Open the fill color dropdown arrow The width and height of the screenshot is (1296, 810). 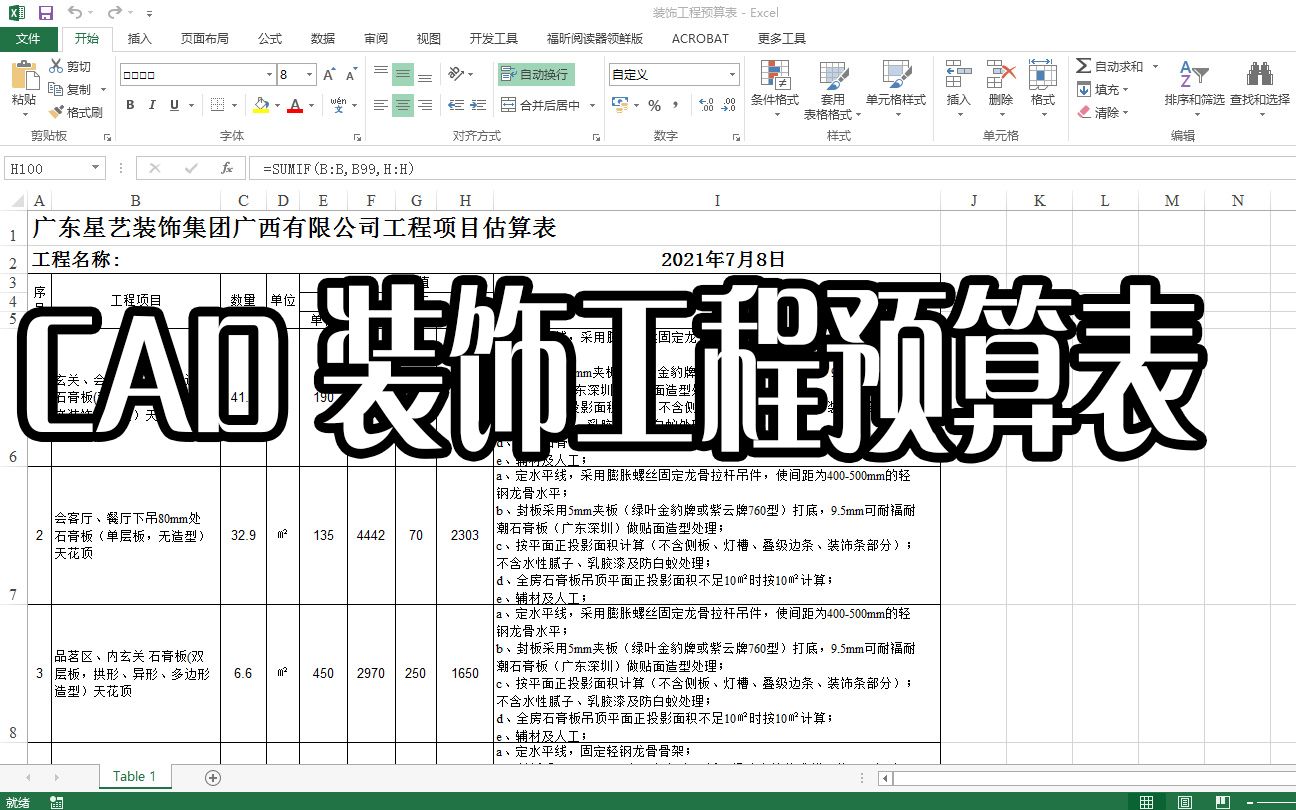[278, 105]
